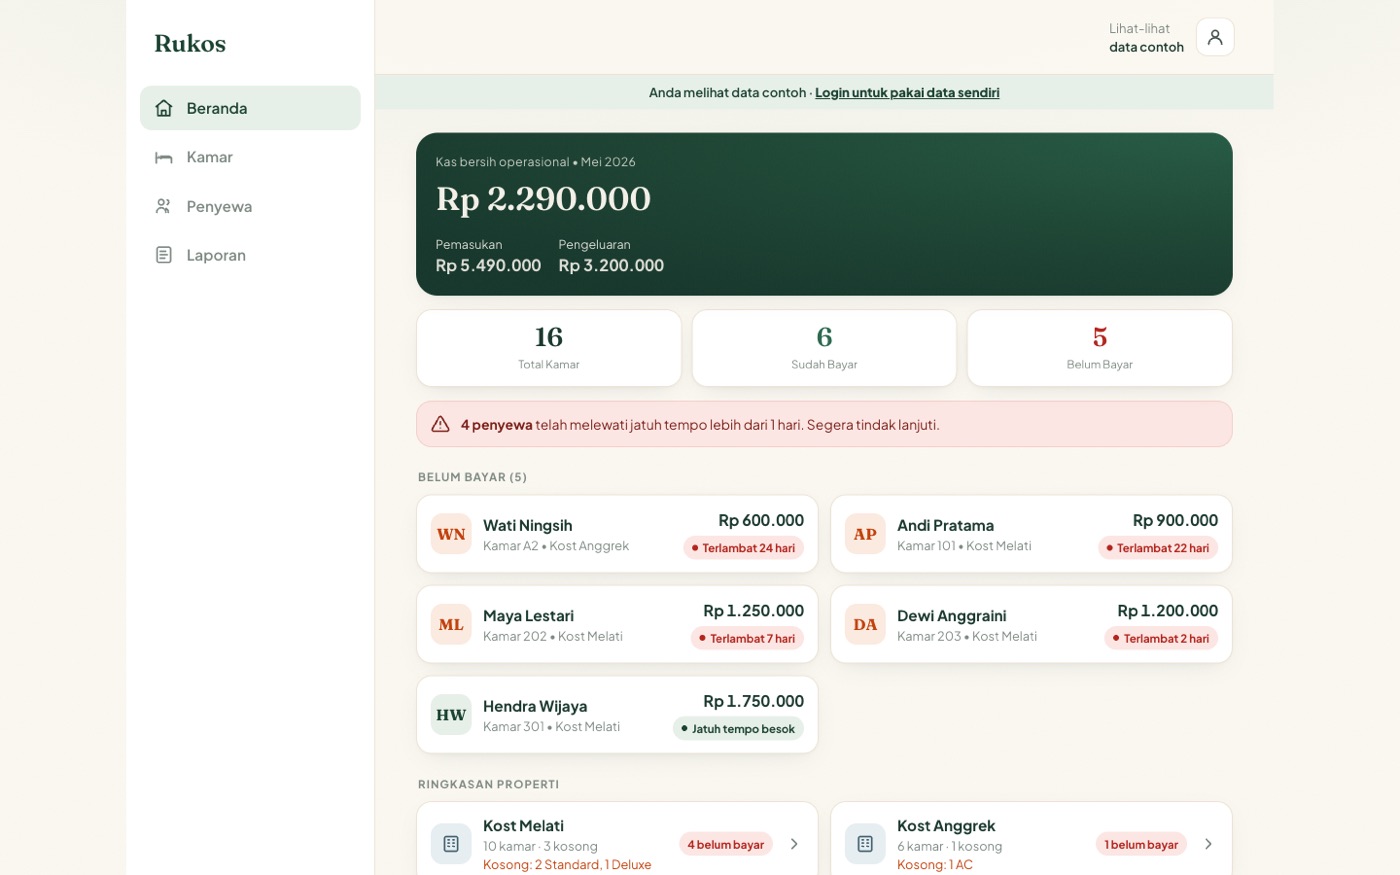
Task: Open the Belum Bayar 5 card
Action: pos(1100,348)
